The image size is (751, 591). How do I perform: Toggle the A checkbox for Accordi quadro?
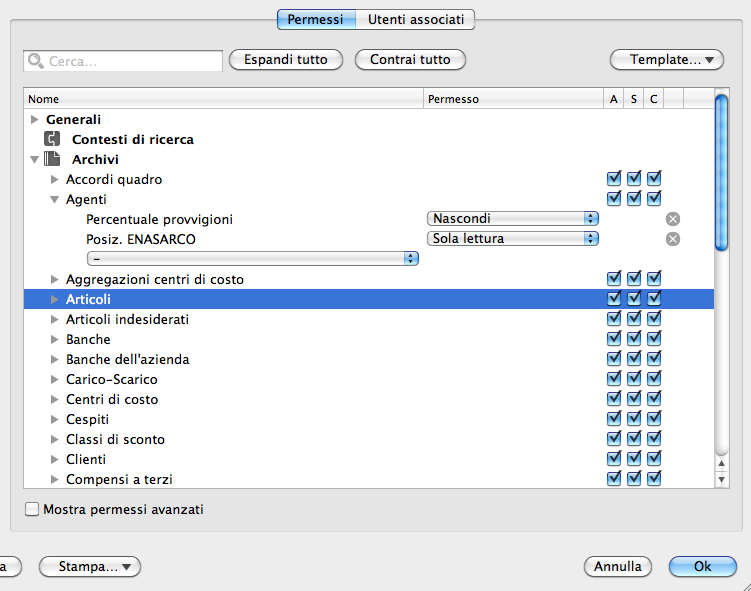tap(614, 179)
